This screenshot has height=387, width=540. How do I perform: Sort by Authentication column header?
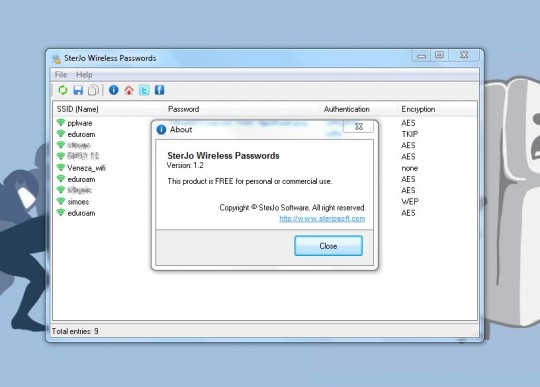(359, 109)
